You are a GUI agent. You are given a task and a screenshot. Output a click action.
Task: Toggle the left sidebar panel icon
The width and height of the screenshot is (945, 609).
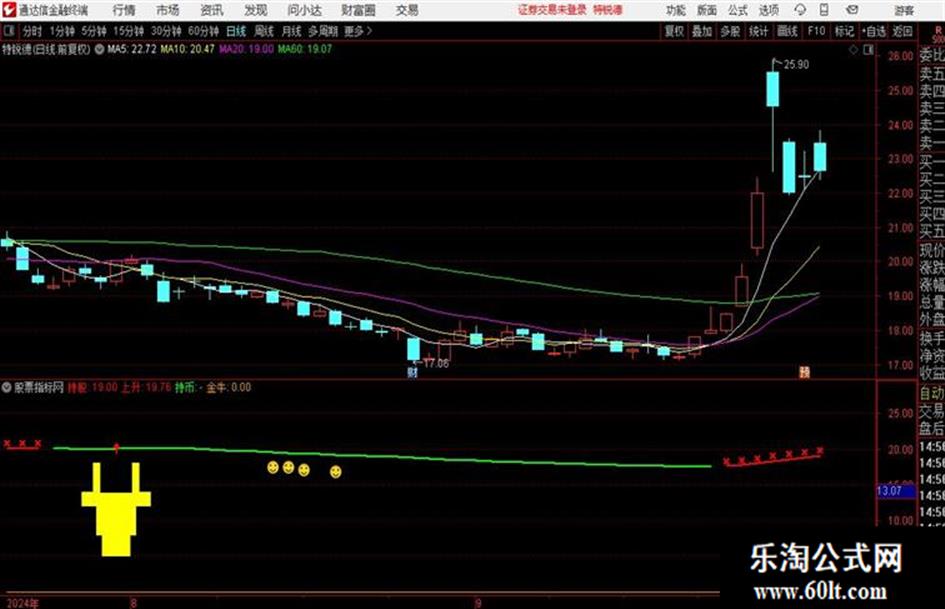coord(9,31)
